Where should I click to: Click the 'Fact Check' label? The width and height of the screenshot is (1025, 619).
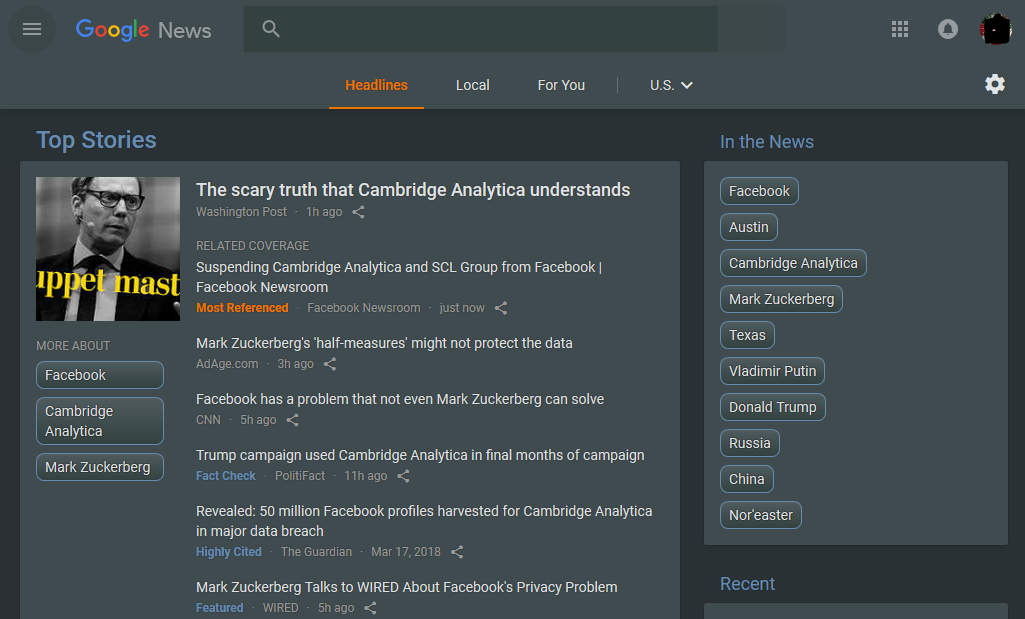tap(226, 477)
